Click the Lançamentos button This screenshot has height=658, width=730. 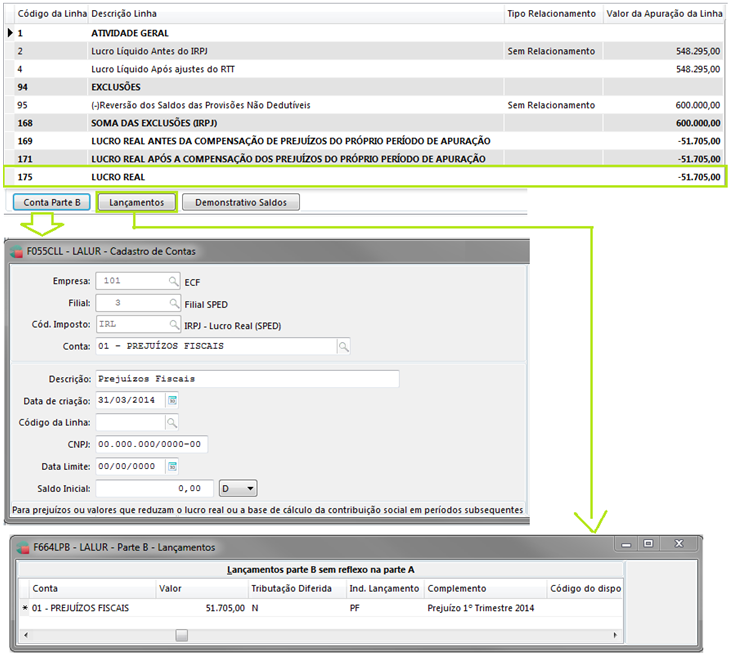click(x=136, y=203)
